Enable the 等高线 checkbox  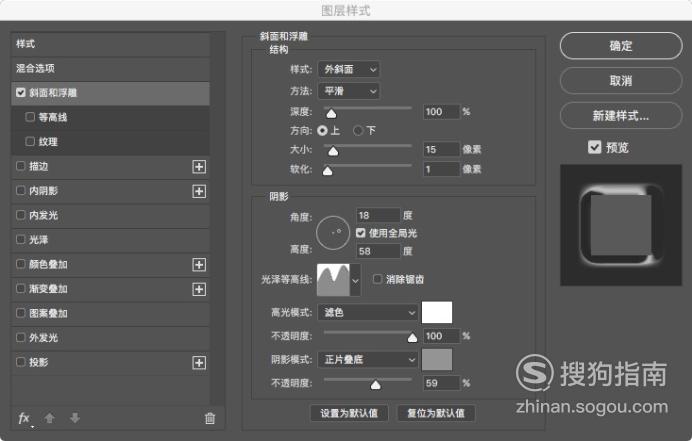coord(30,117)
